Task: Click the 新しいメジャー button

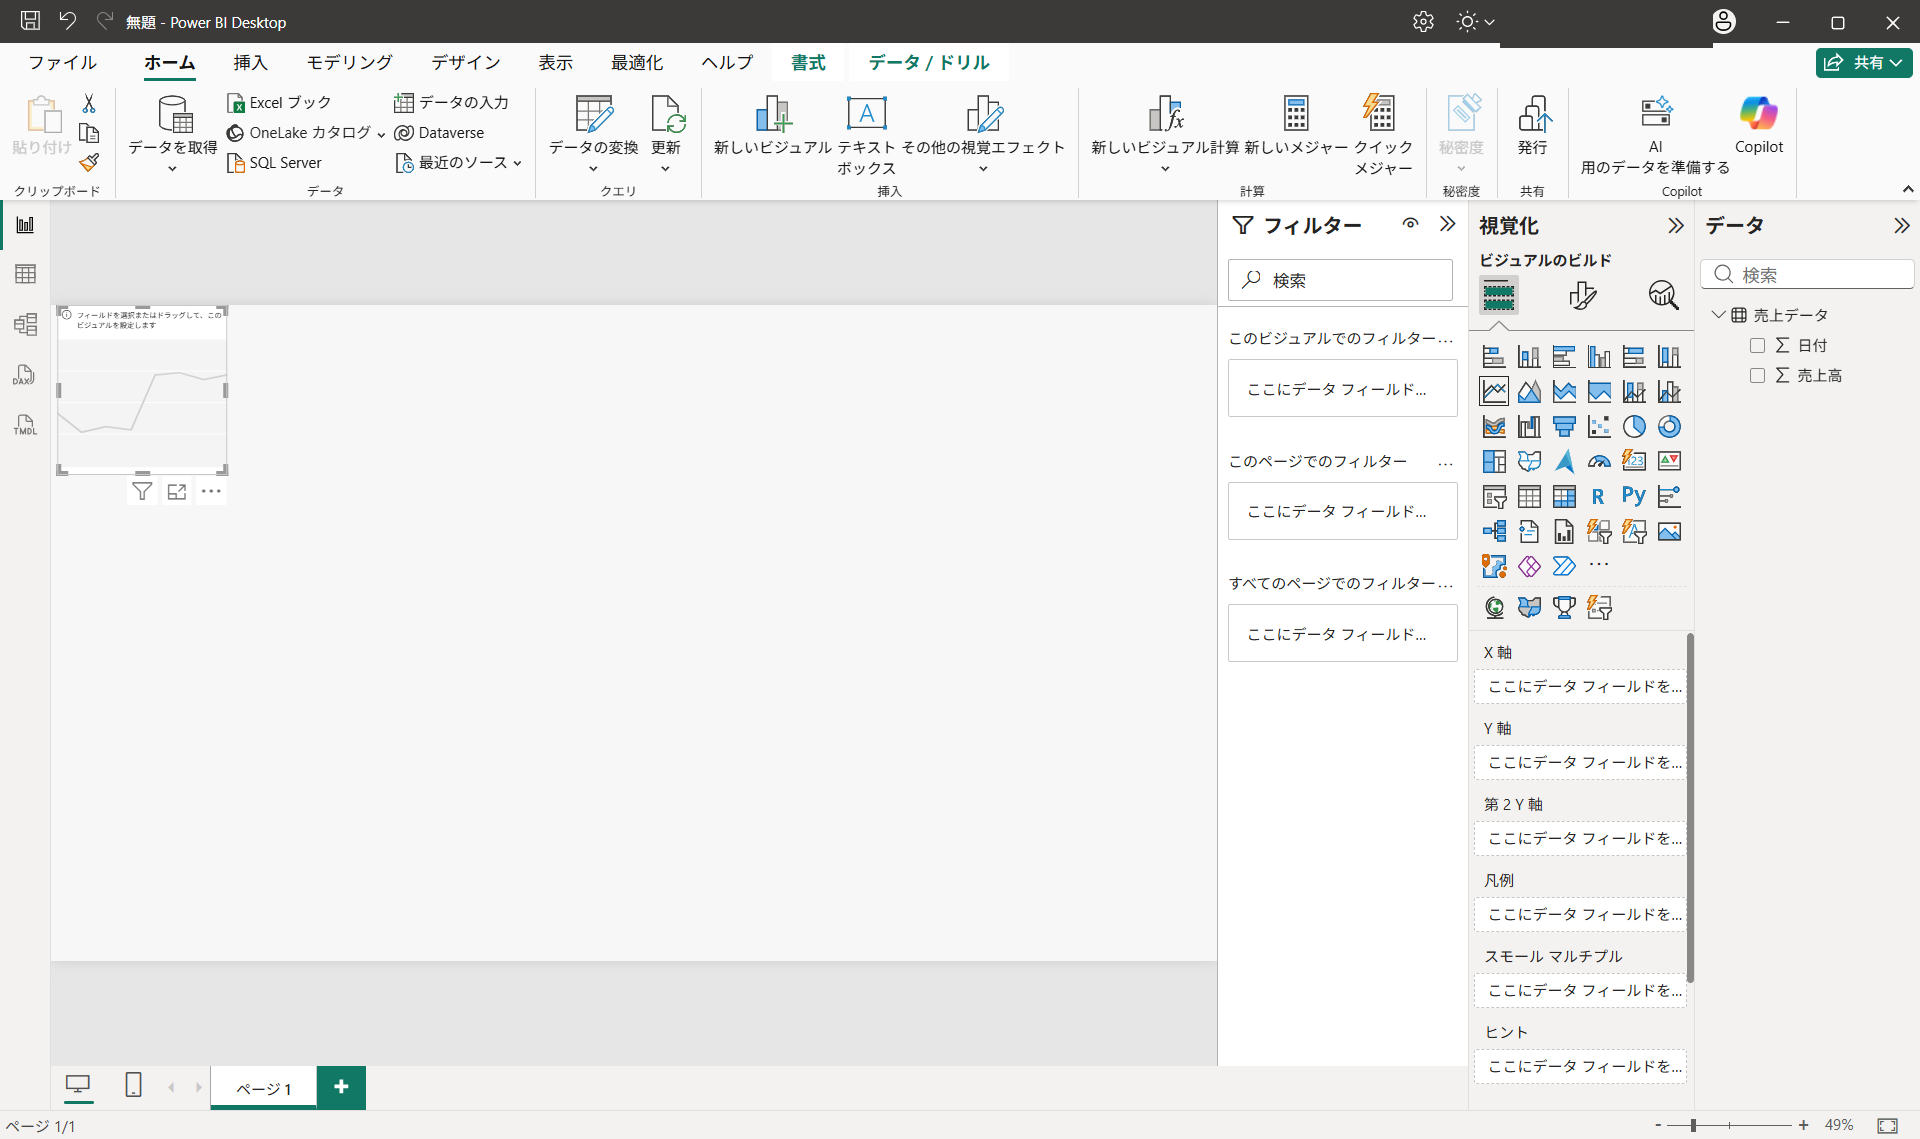Action: click(1296, 126)
